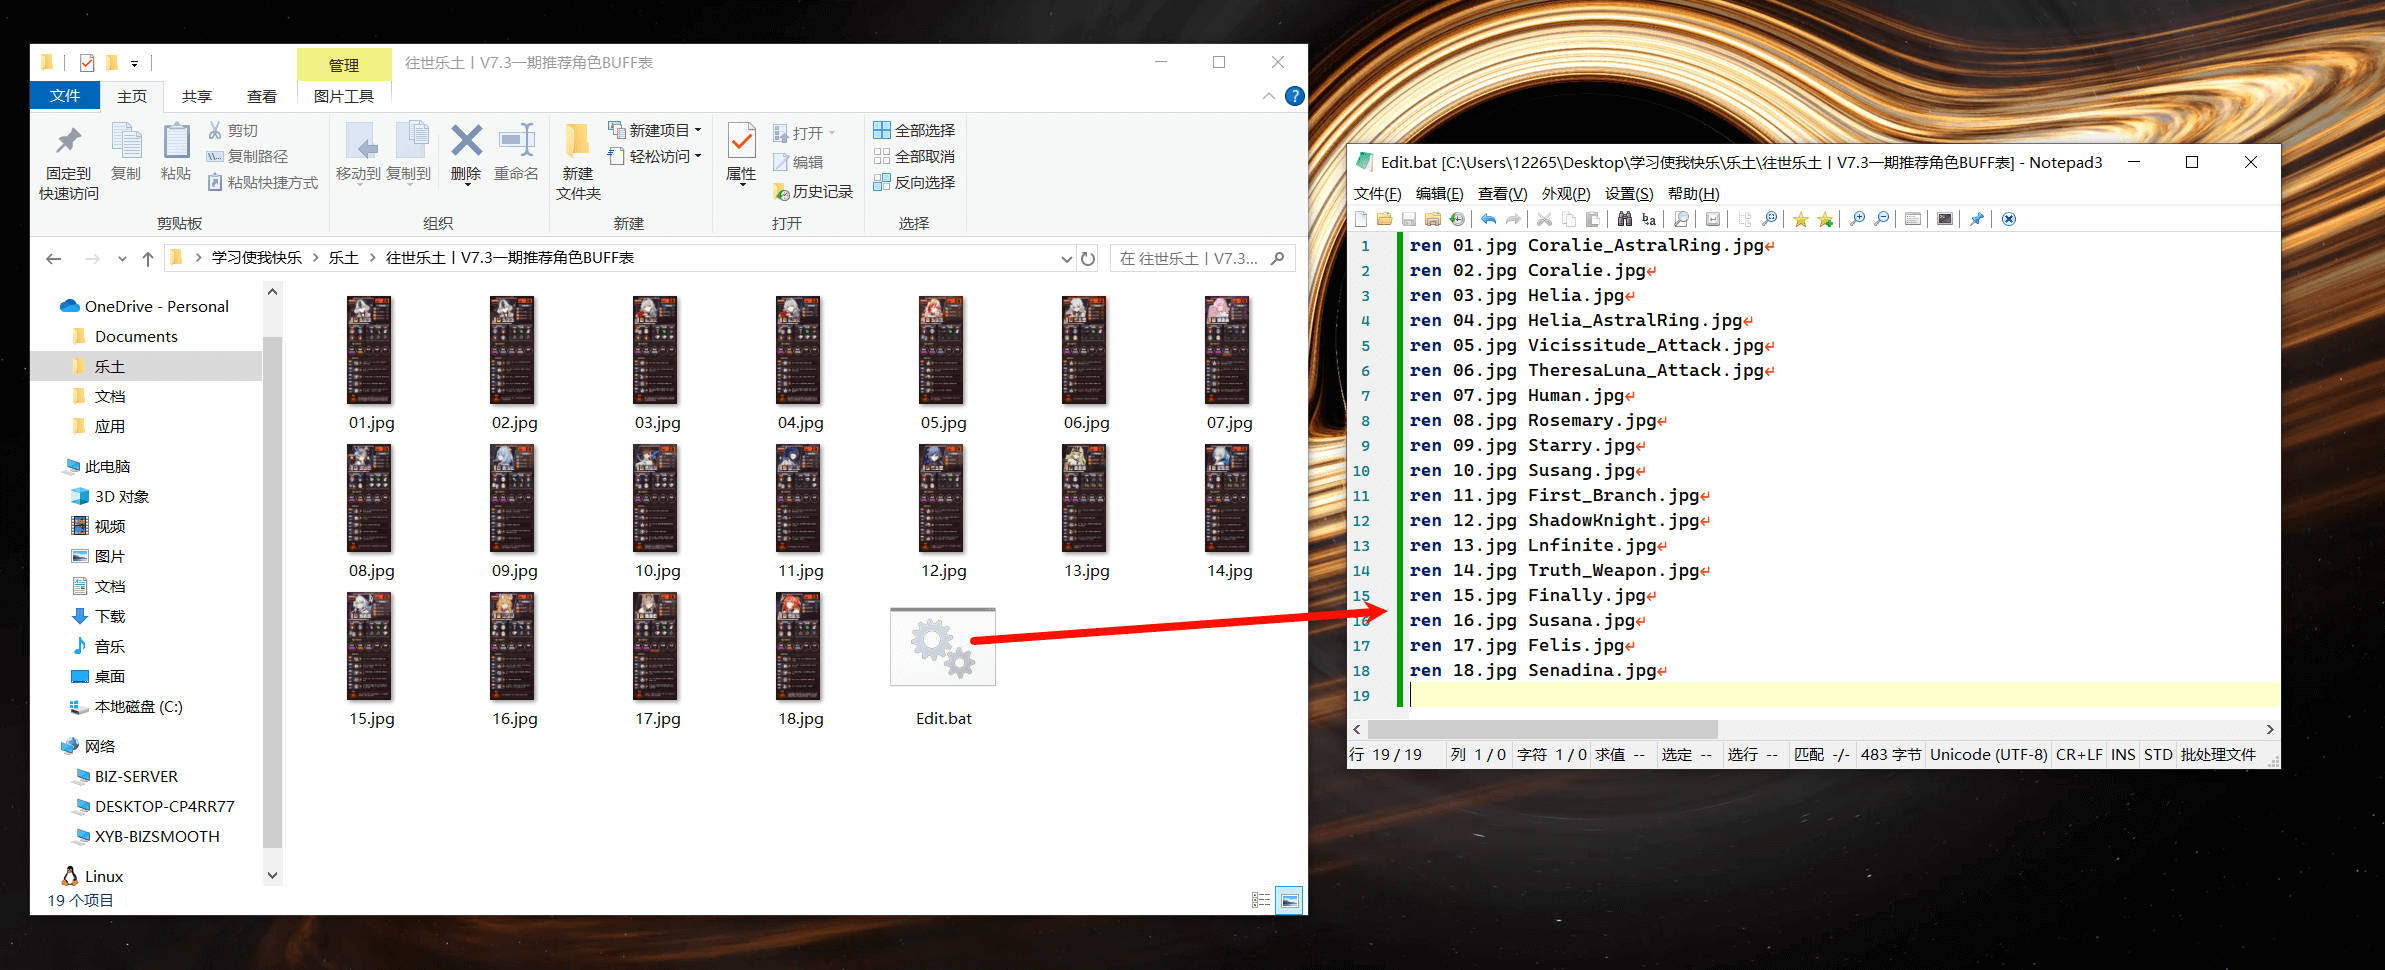Viewport: 2385px width, 970px height.
Task: Click scroll right arrow in Notepad3
Action: [2270, 729]
